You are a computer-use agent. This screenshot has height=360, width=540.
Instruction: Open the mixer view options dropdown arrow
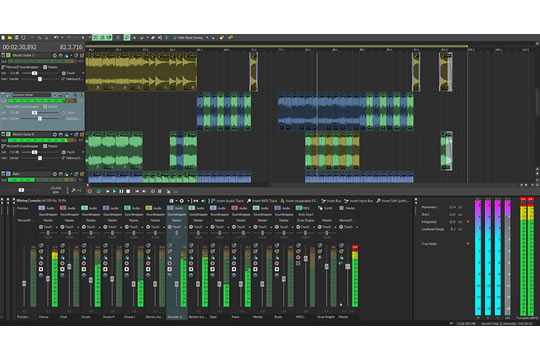pyautogui.click(x=176, y=201)
